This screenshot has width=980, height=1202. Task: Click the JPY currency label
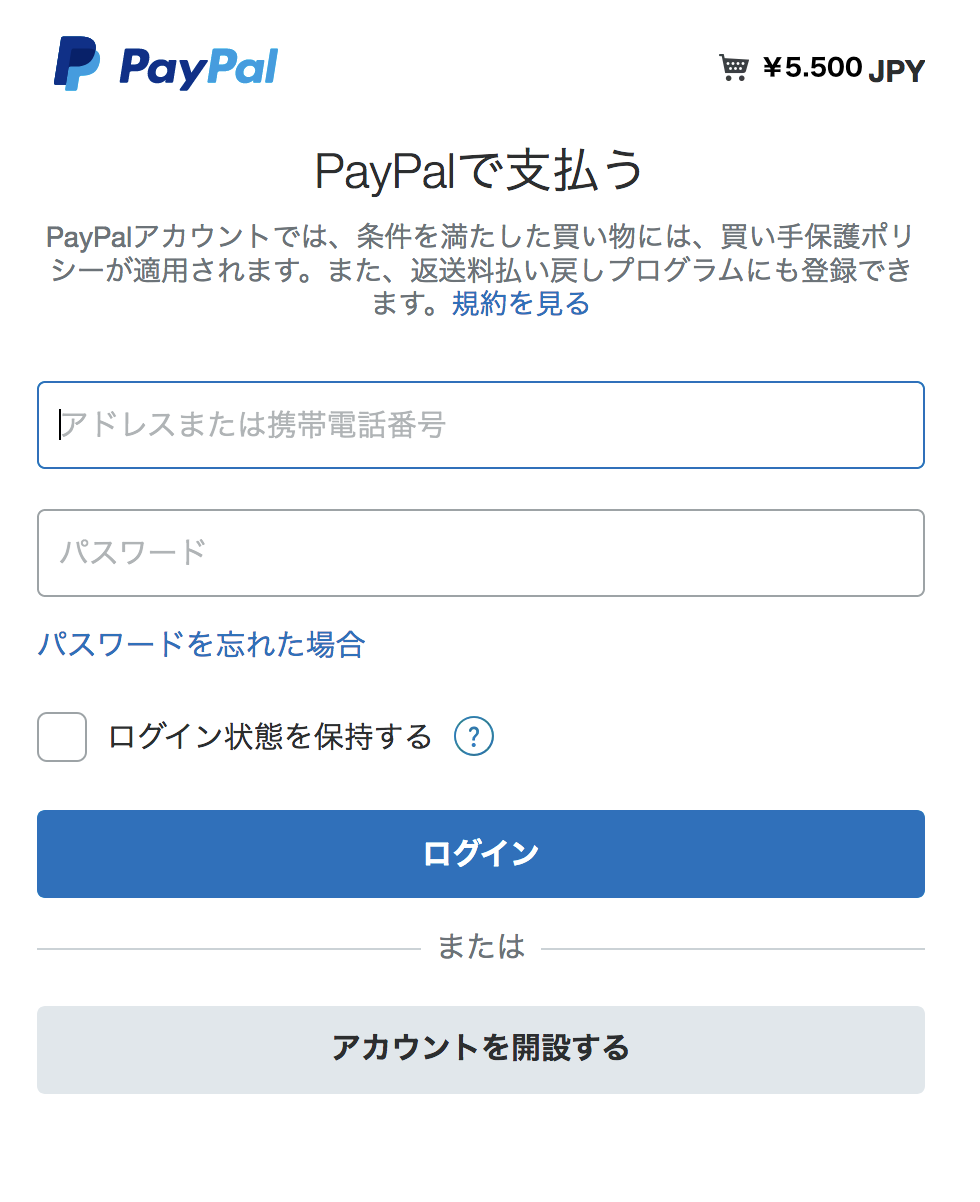click(x=897, y=71)
